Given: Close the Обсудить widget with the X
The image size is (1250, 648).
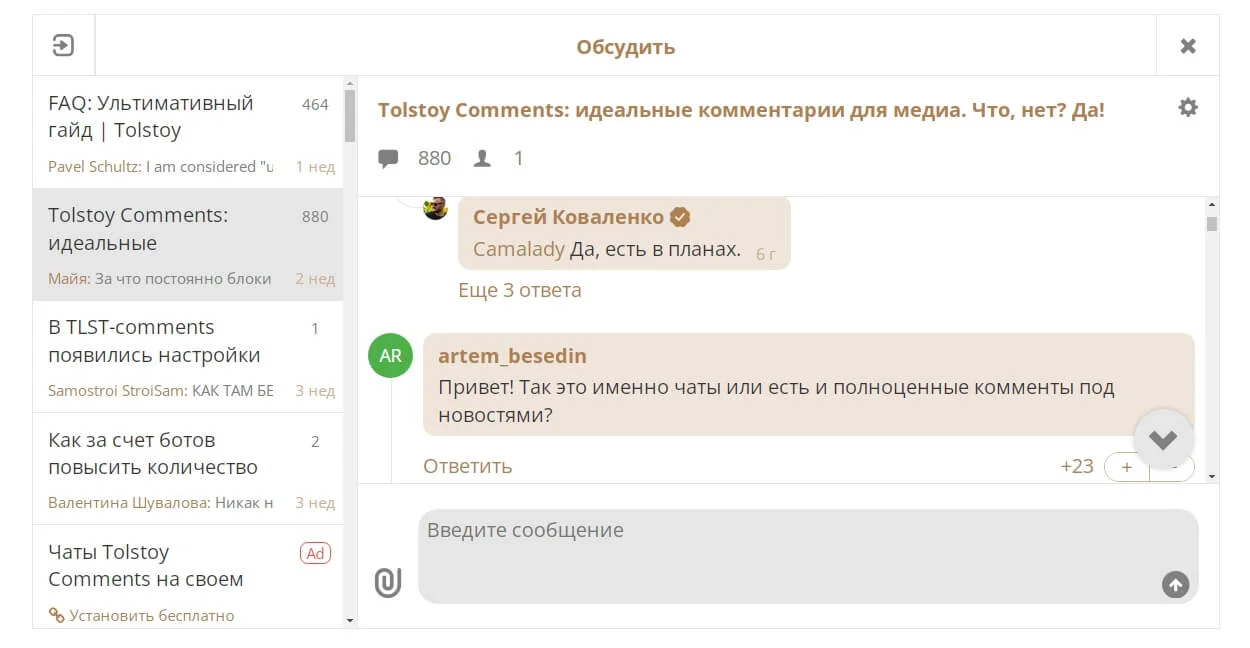Looking at the screenshot, I should point(1187,46).
